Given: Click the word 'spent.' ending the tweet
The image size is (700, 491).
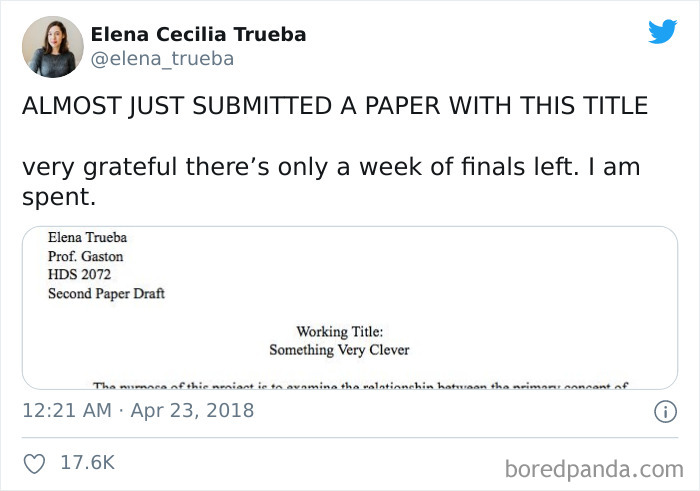Looking at the screenshot, I should pyautogui.click(x=58, y=198).
